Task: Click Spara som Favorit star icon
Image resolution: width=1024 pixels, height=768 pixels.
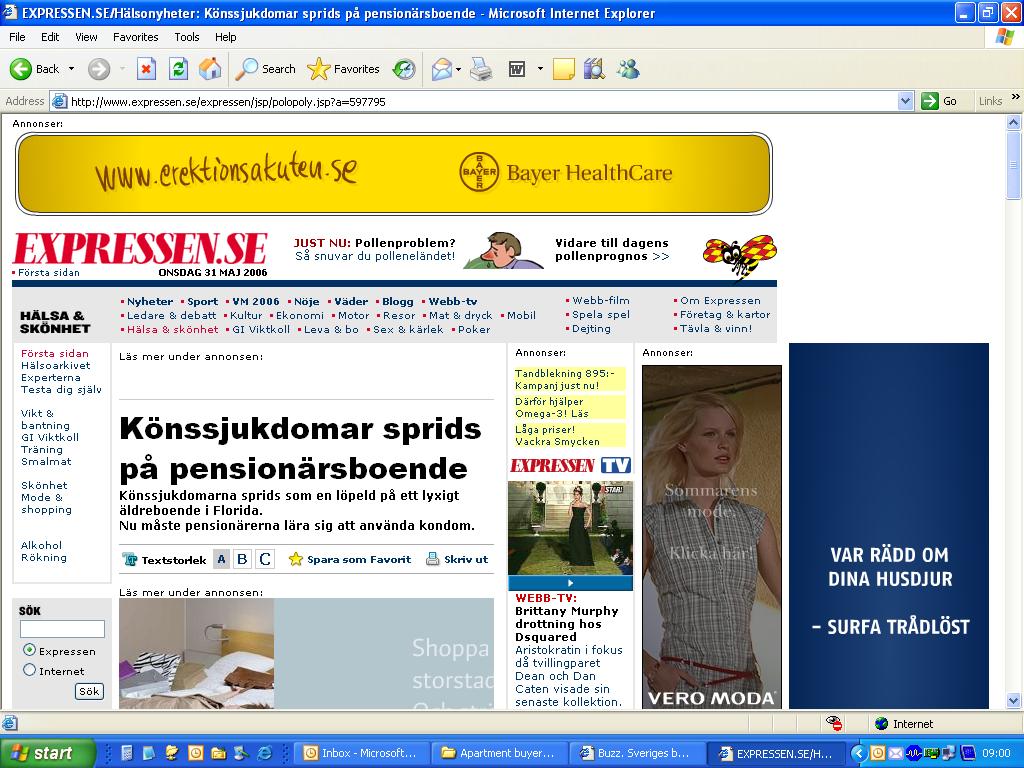Action: coord(296,559)
